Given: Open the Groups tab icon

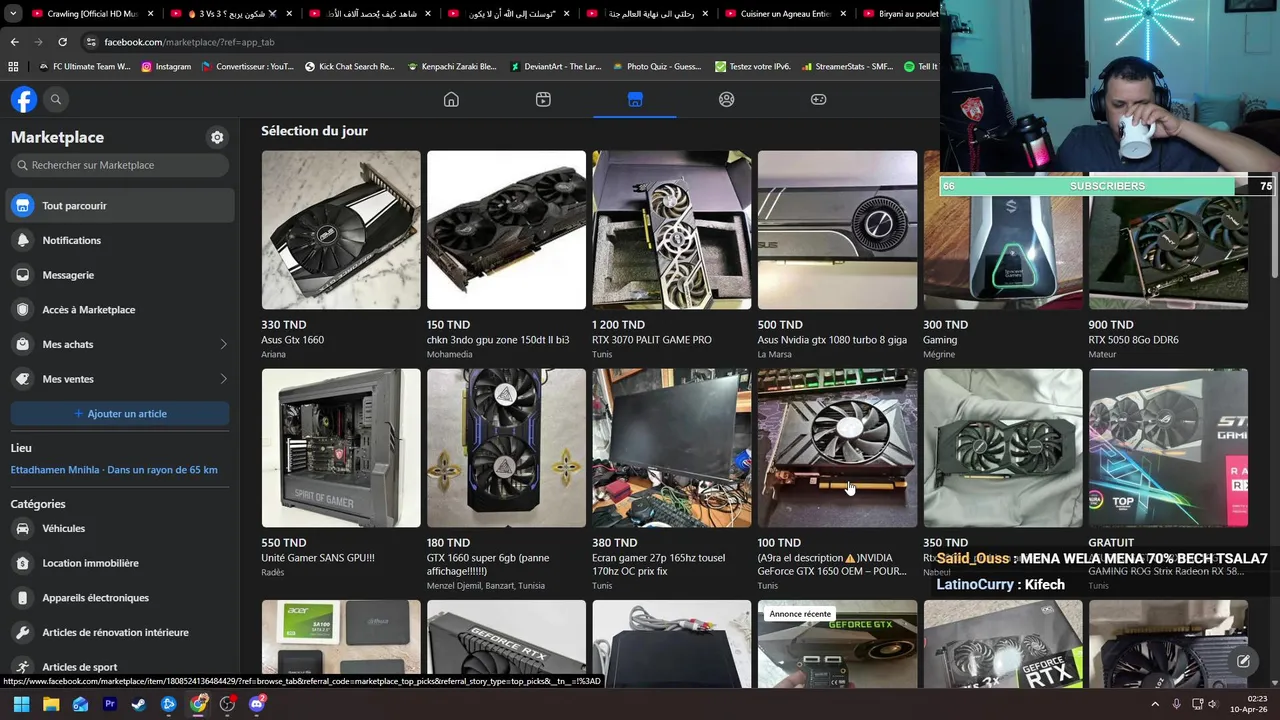Looking at the screenshot, I should point(727,99).
